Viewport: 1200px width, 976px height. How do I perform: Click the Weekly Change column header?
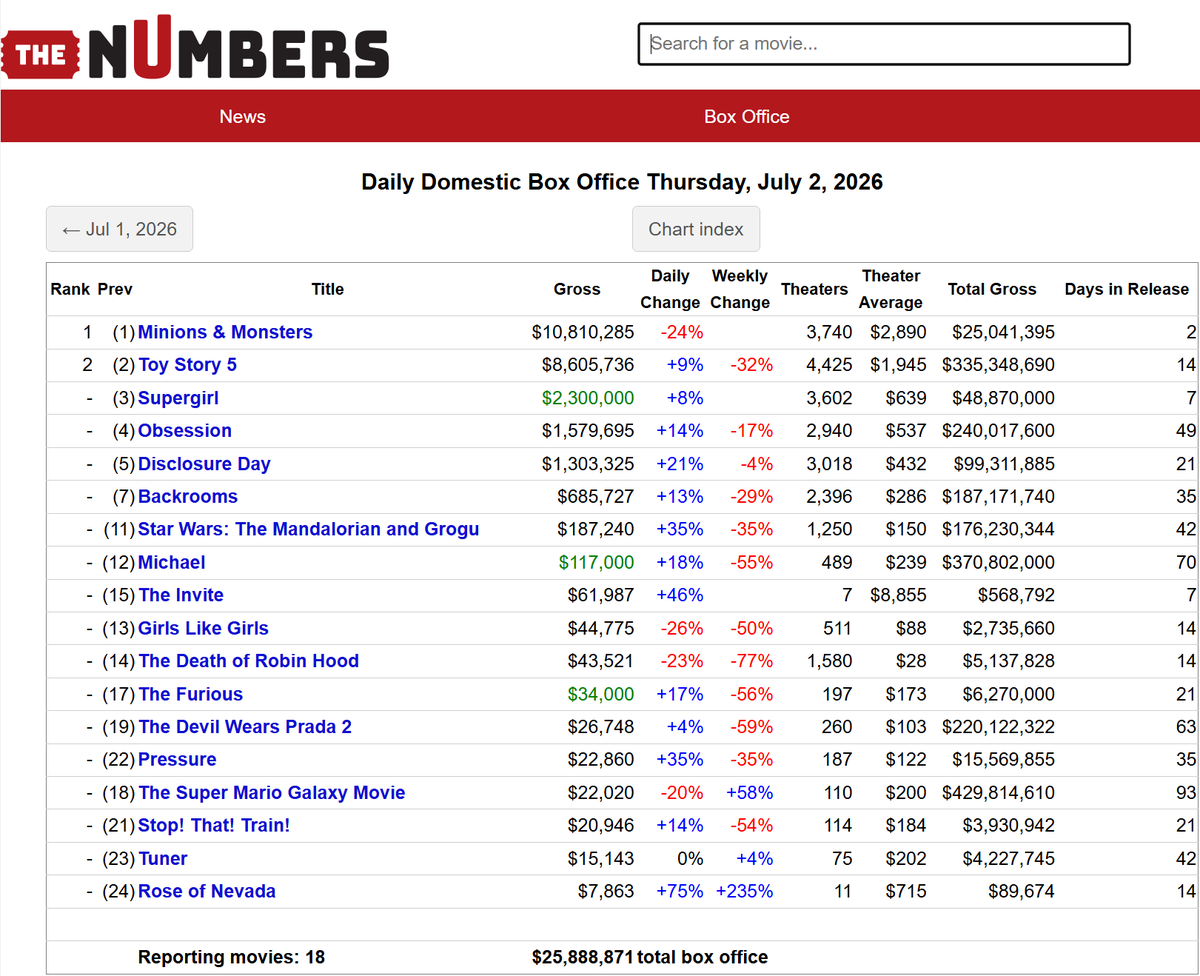pyautogui.click(x=740, y=289)
